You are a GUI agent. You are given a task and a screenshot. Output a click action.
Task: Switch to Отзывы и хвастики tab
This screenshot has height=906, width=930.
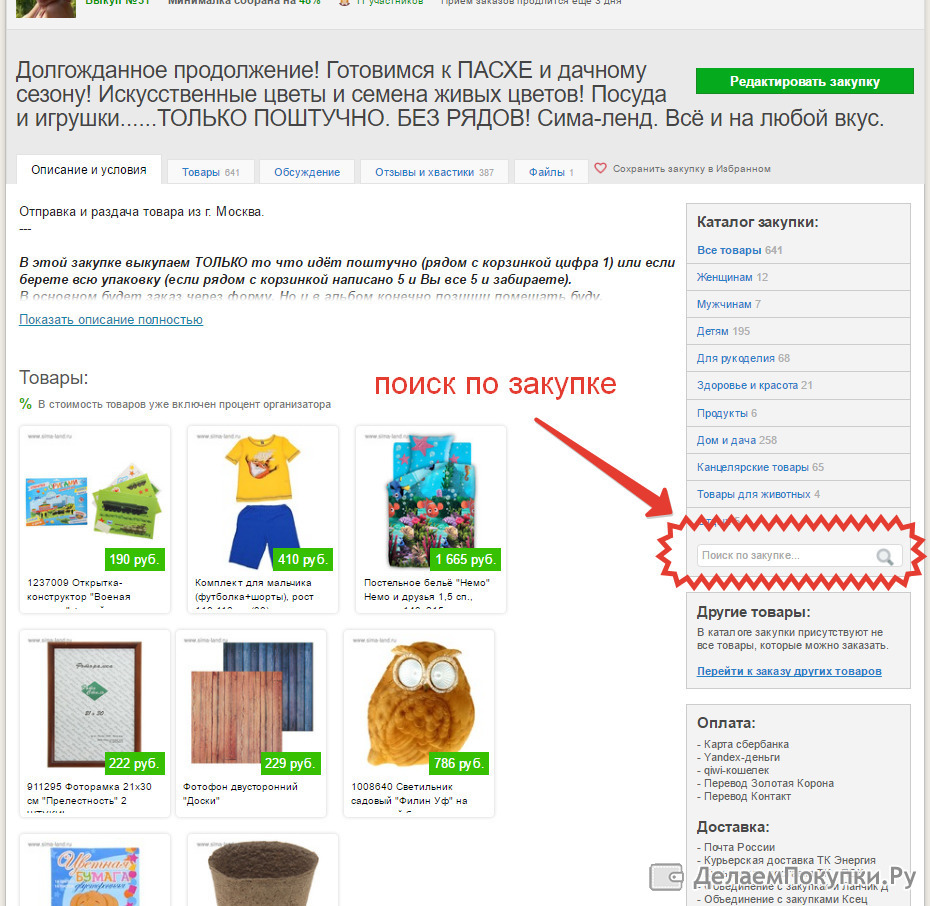tap(434, 172)
